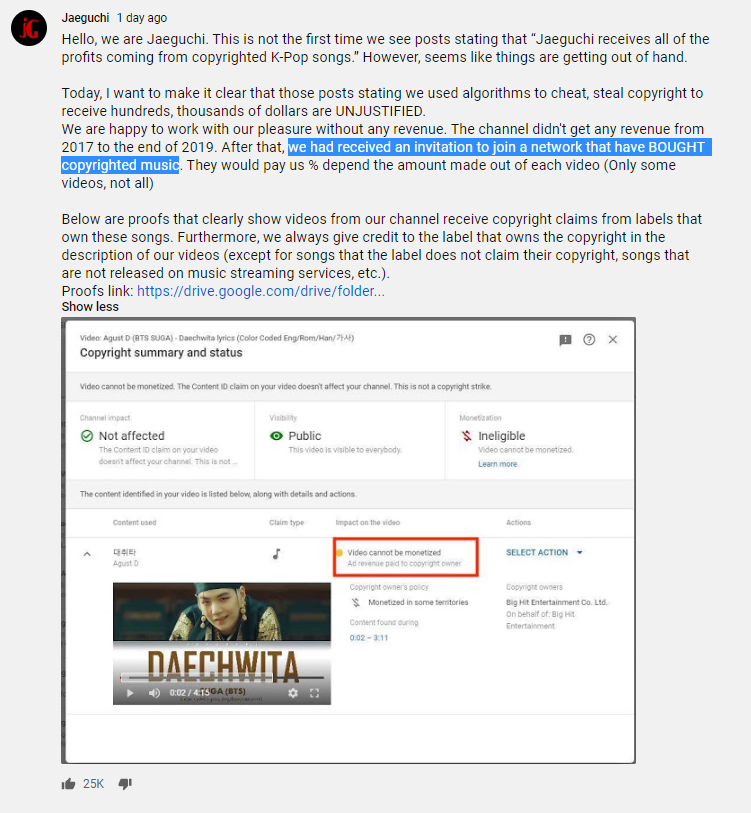Click the music note claim type icon
751x813 pixels.
coord(277,554)
